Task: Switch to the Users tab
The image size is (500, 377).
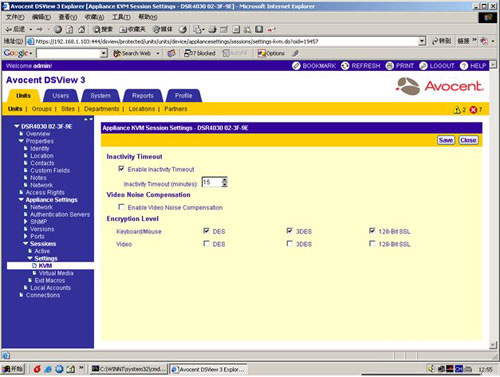Action: (x=60, y=96)
